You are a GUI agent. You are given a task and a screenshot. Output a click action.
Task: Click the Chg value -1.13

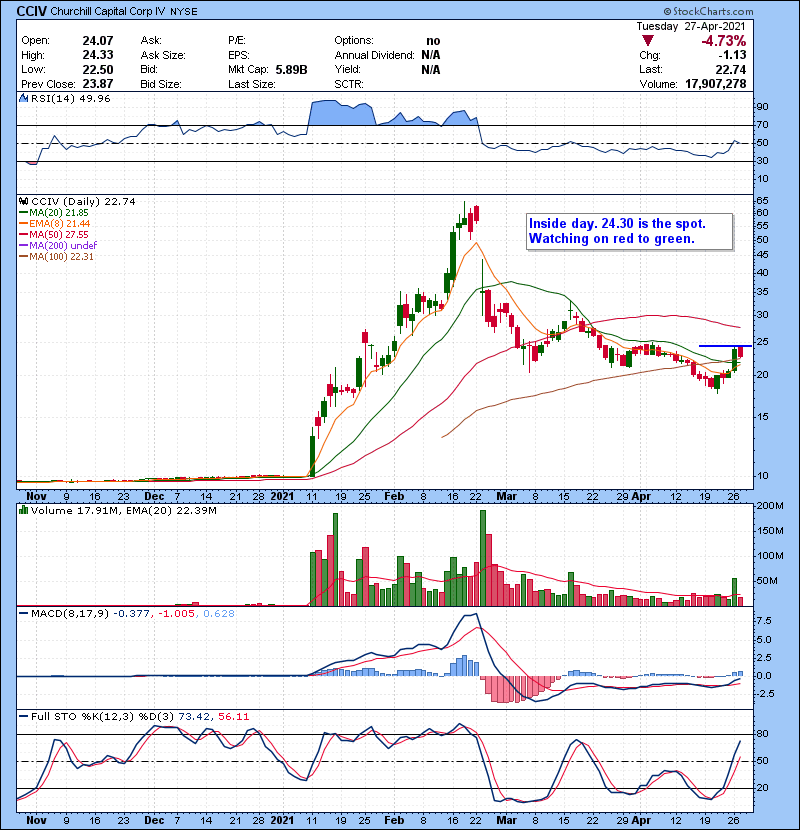point(732,55)
